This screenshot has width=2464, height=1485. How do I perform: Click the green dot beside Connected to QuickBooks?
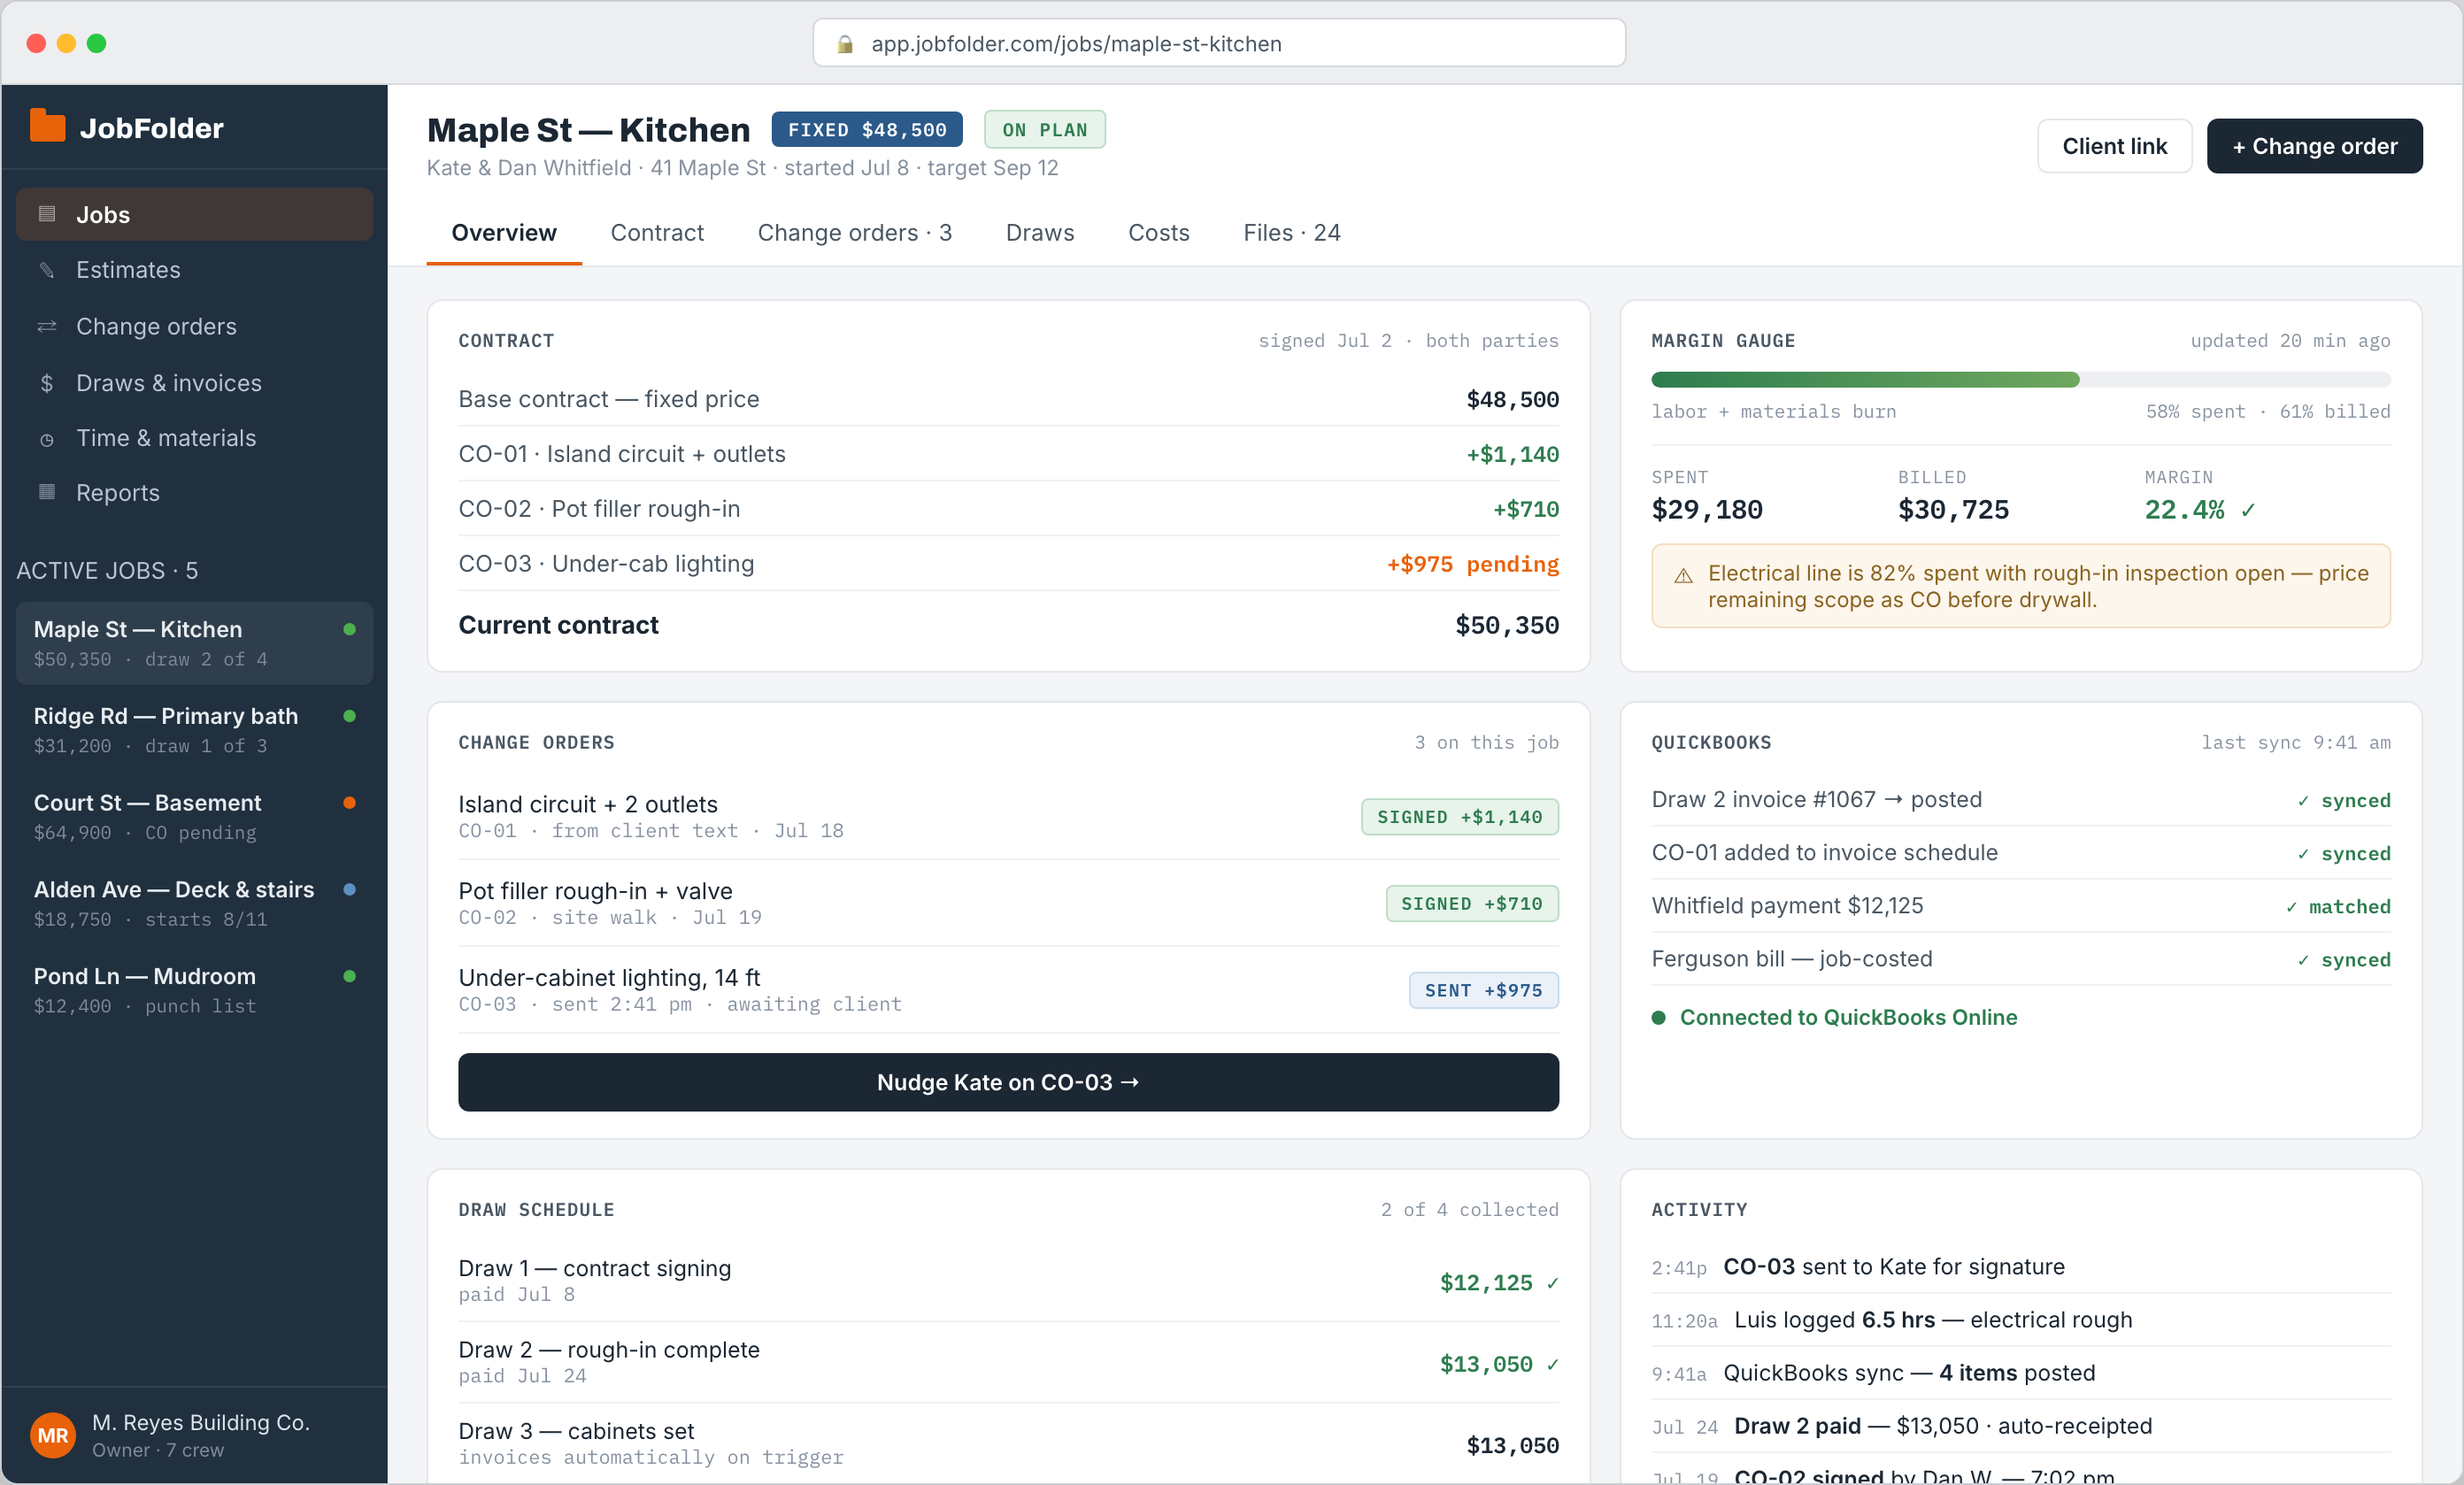click(x=1659, y=1018)
